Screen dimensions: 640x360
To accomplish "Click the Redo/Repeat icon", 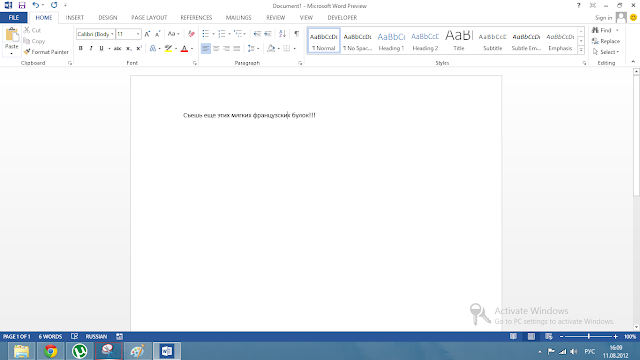I will point(54,5).
